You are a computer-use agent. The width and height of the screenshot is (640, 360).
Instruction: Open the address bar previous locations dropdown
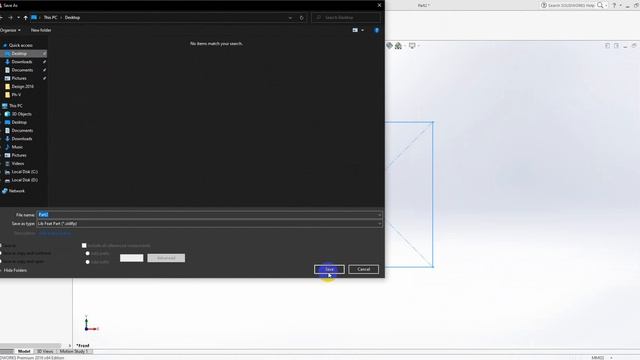(x=290, y=18)
